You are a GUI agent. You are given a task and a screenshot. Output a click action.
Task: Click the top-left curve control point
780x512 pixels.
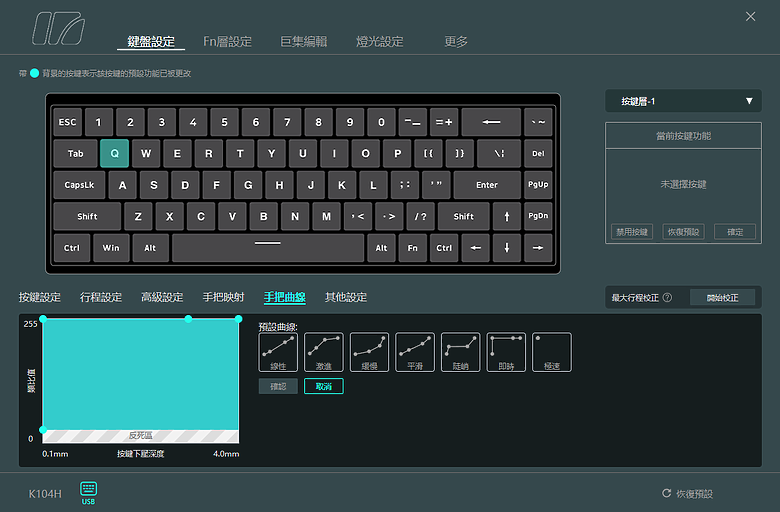pos(43,318)
